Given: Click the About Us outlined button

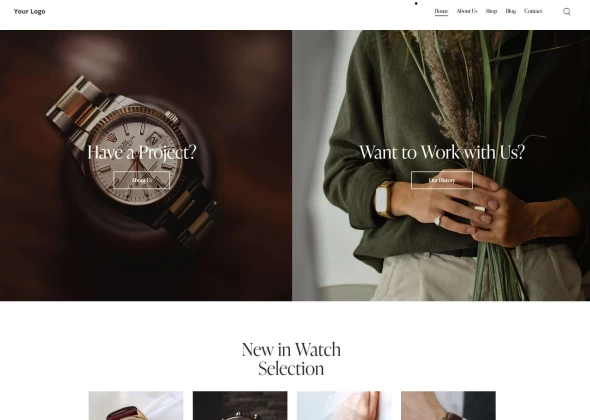Looking at the screenshot, I should (141, 180).
